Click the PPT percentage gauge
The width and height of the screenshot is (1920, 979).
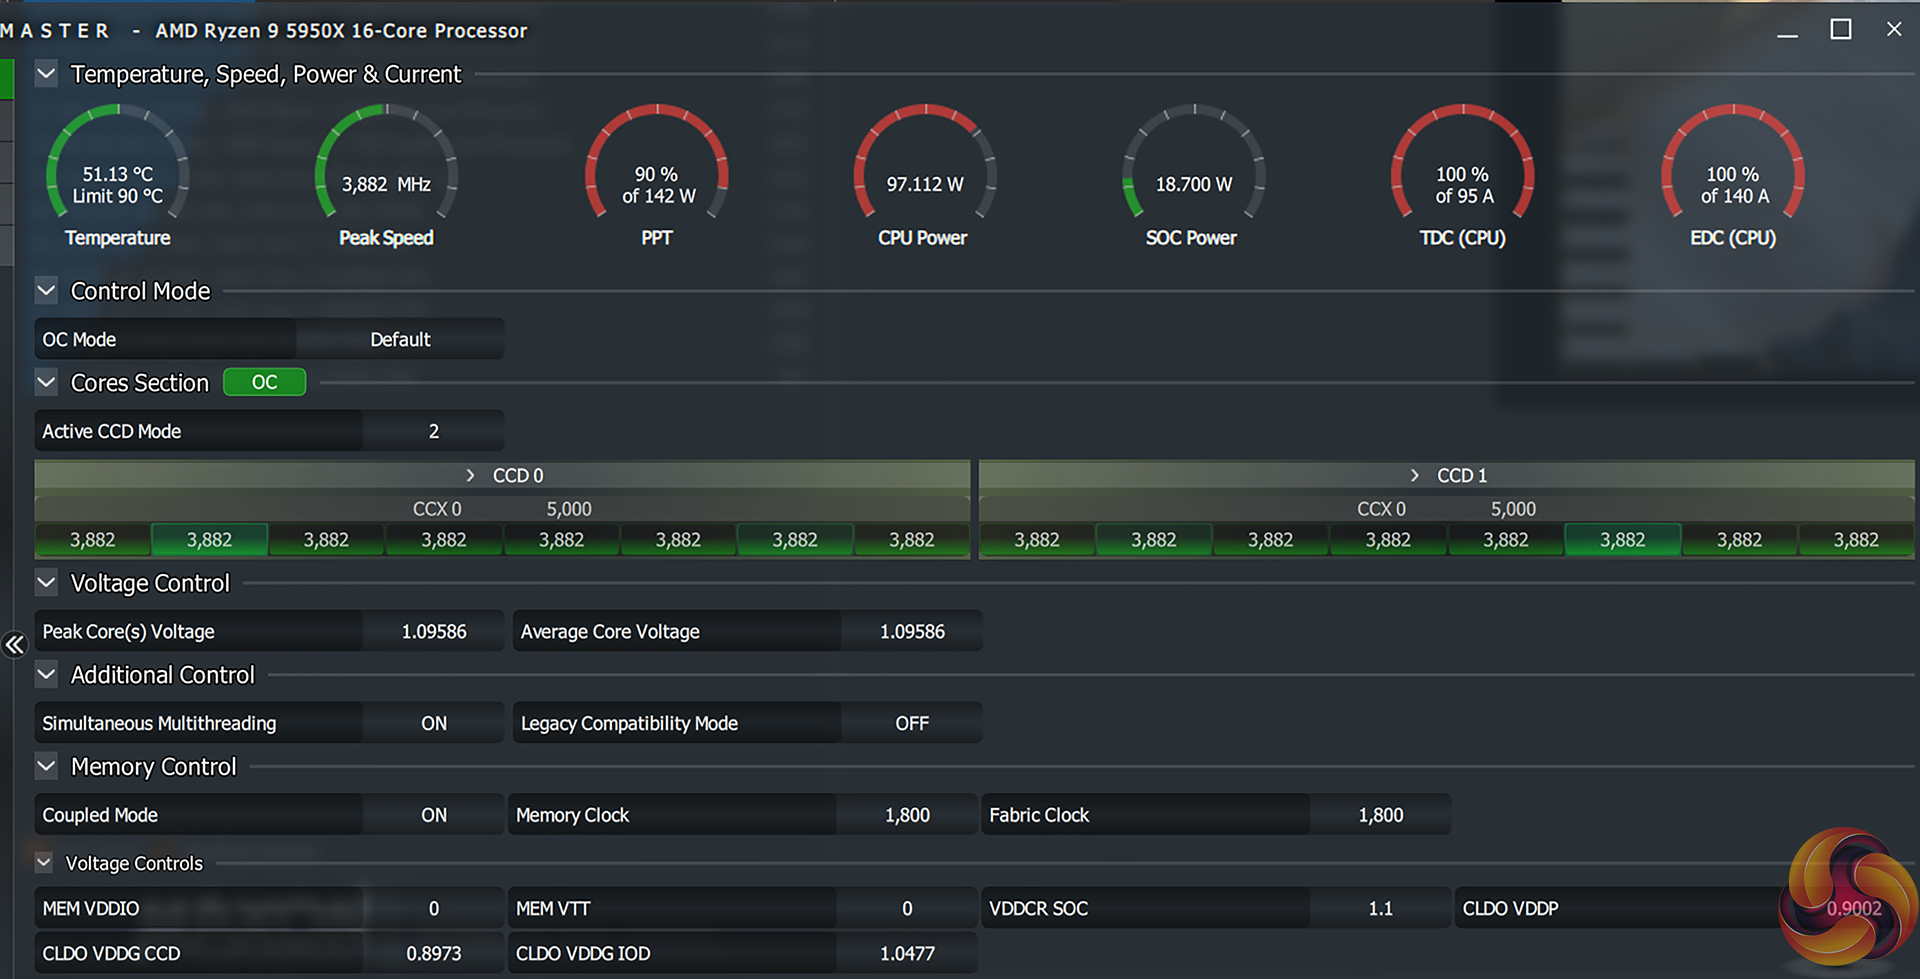click(x=656, y=164)
